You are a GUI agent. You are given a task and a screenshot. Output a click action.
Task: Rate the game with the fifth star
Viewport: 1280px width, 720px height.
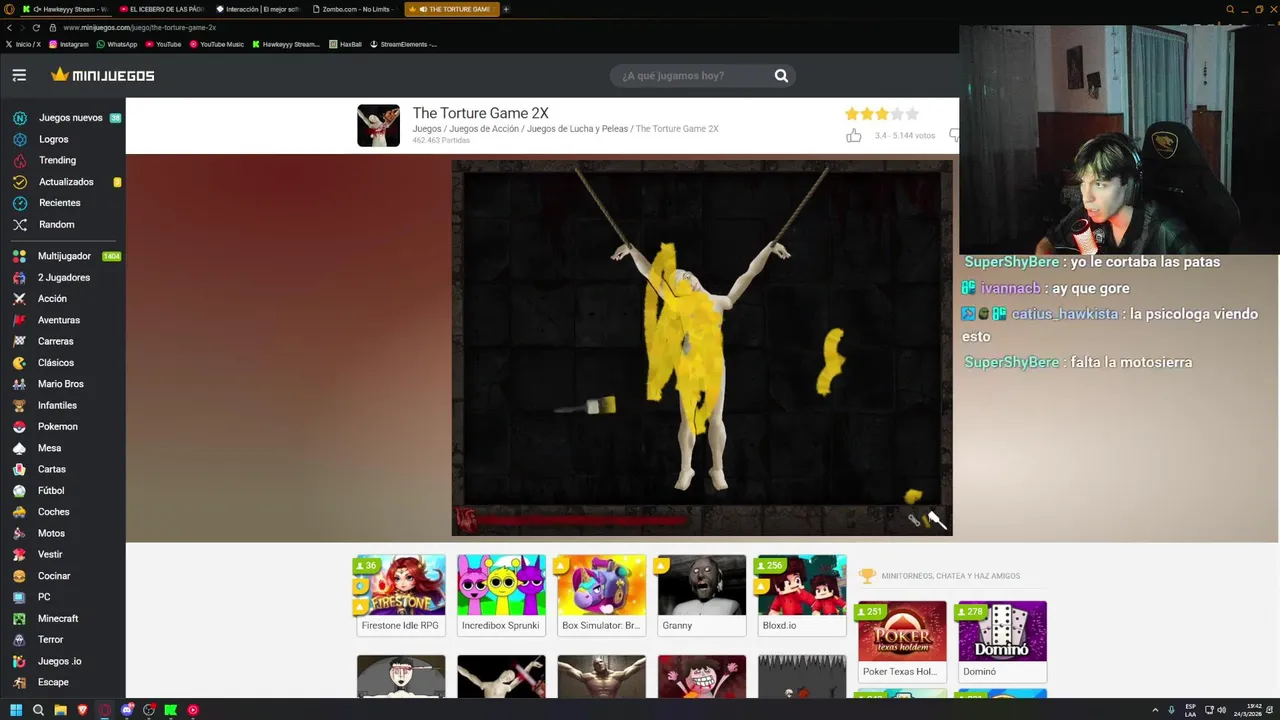point(911,114)
